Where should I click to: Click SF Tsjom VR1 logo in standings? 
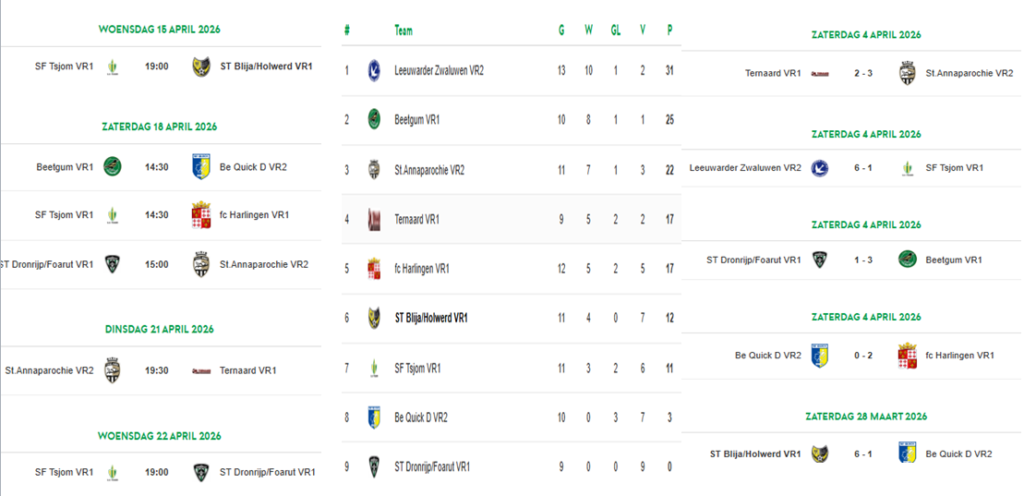[x=374, y=368]
